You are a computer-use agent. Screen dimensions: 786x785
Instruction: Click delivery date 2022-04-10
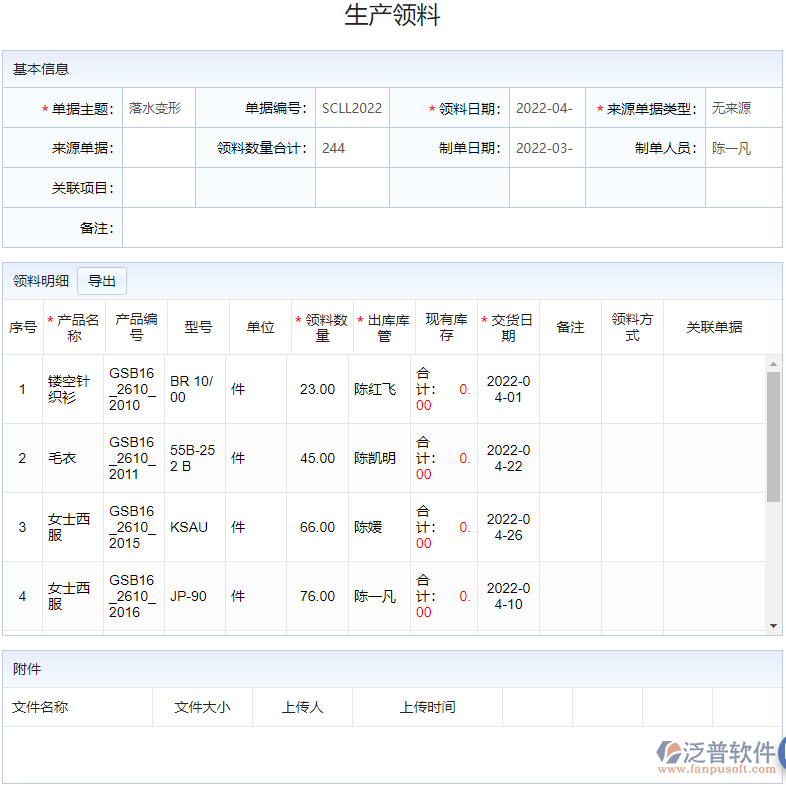click(x=508, y=596)
